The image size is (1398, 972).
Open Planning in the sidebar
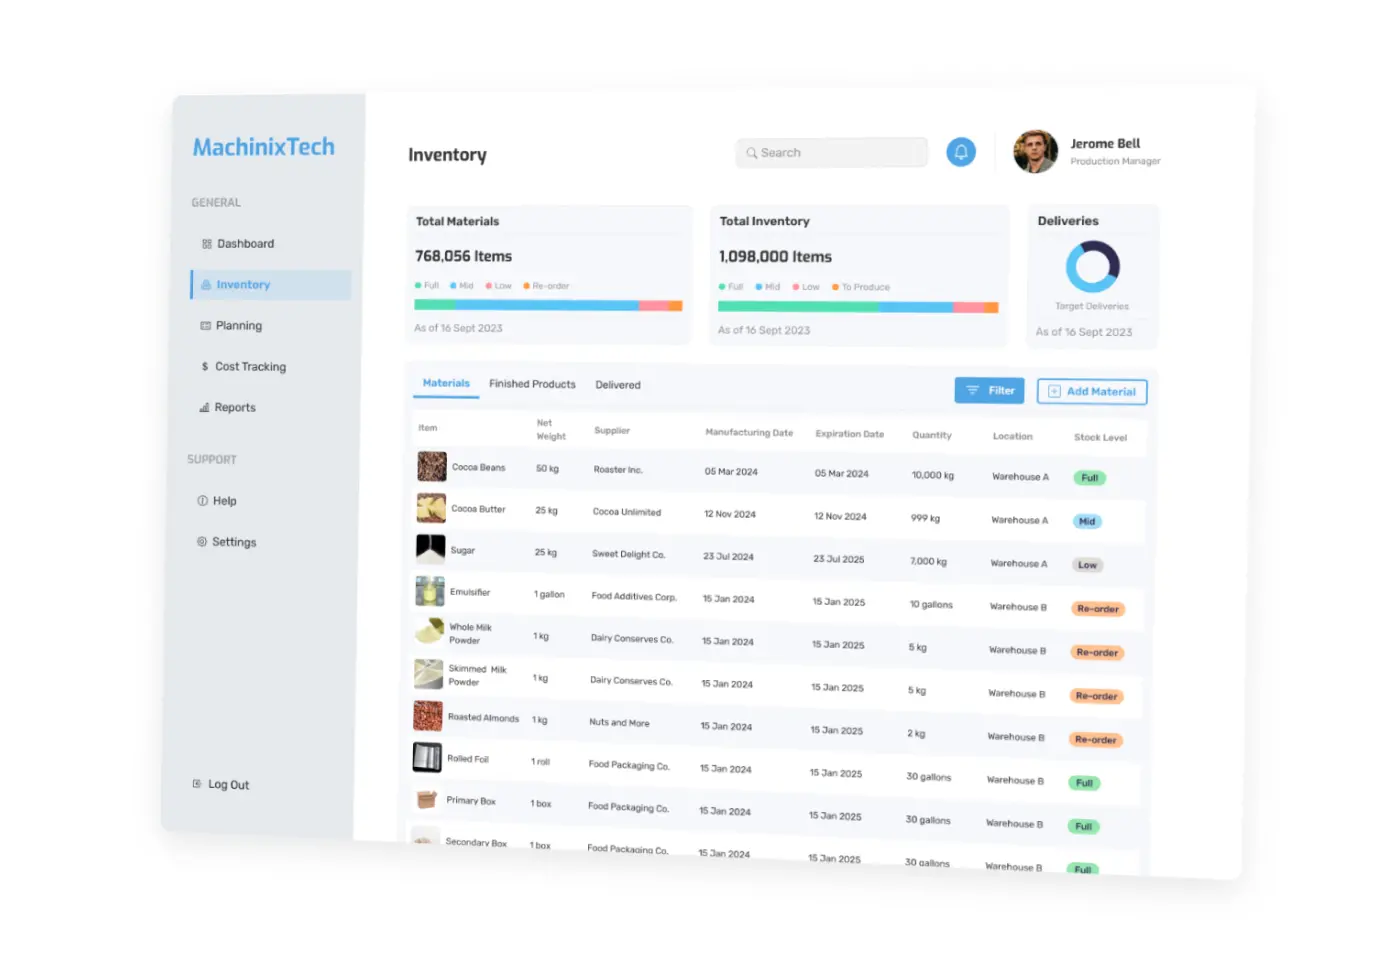coord(238,326)
